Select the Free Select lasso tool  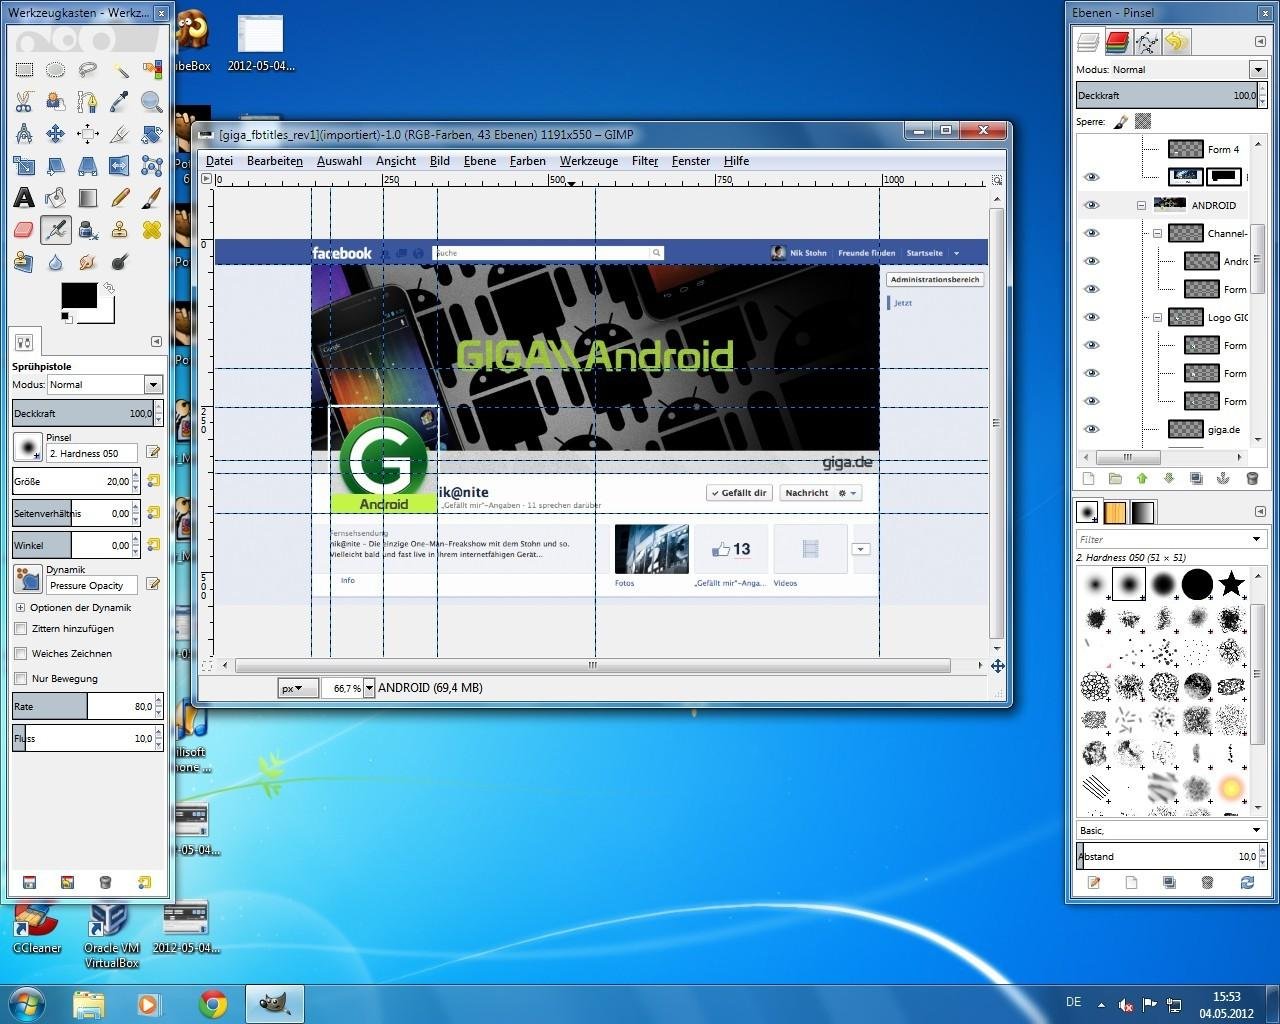tap(88, 69)
